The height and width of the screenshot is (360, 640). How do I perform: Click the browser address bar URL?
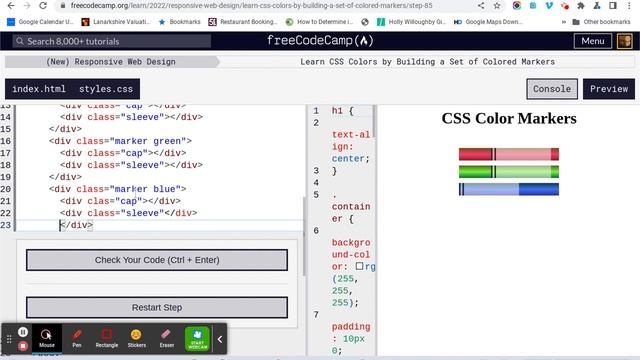coord(251,6)
